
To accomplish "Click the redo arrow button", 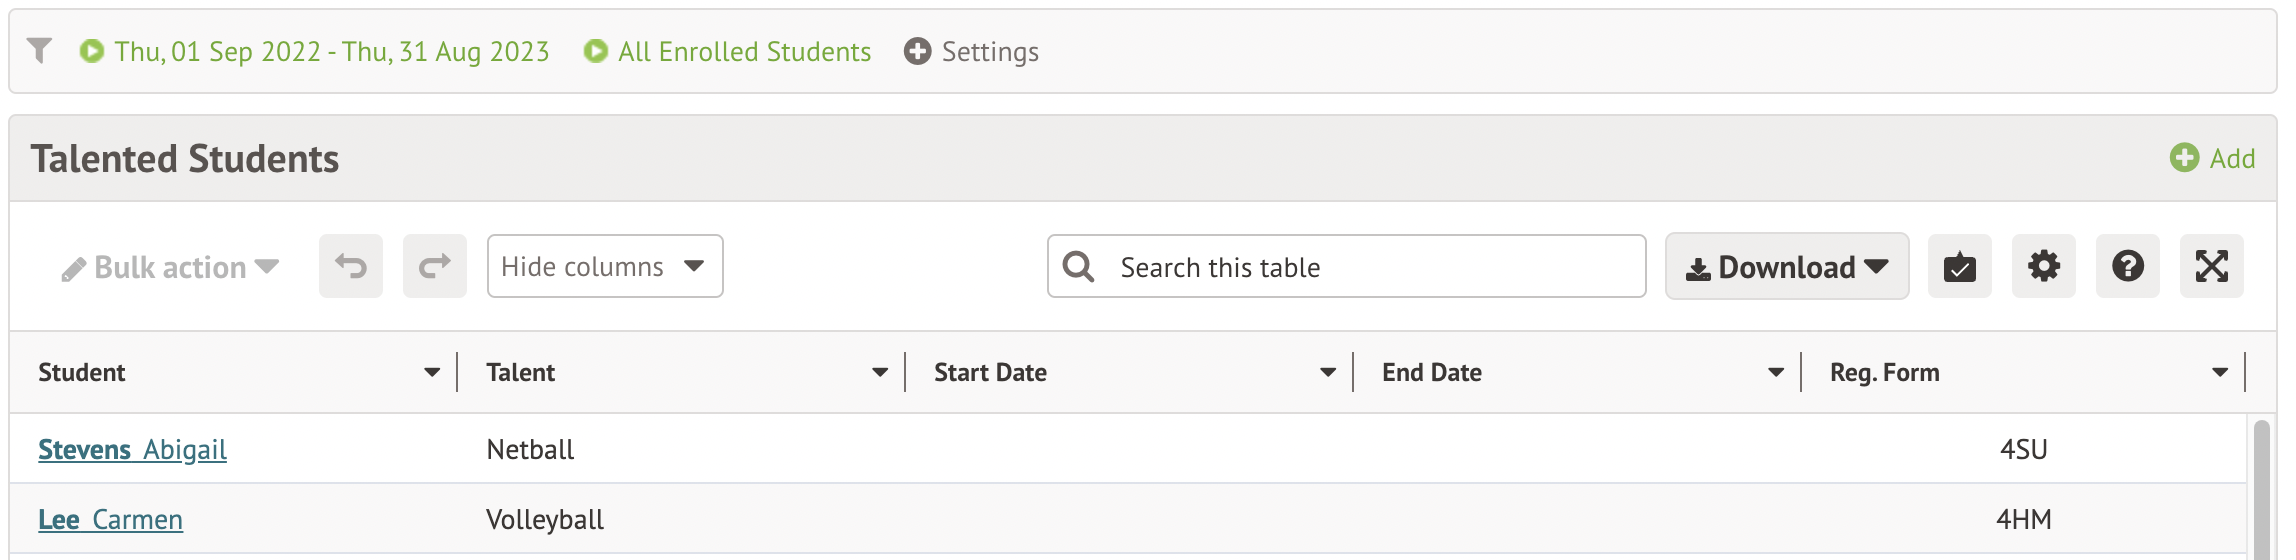I will pos(435,266).
